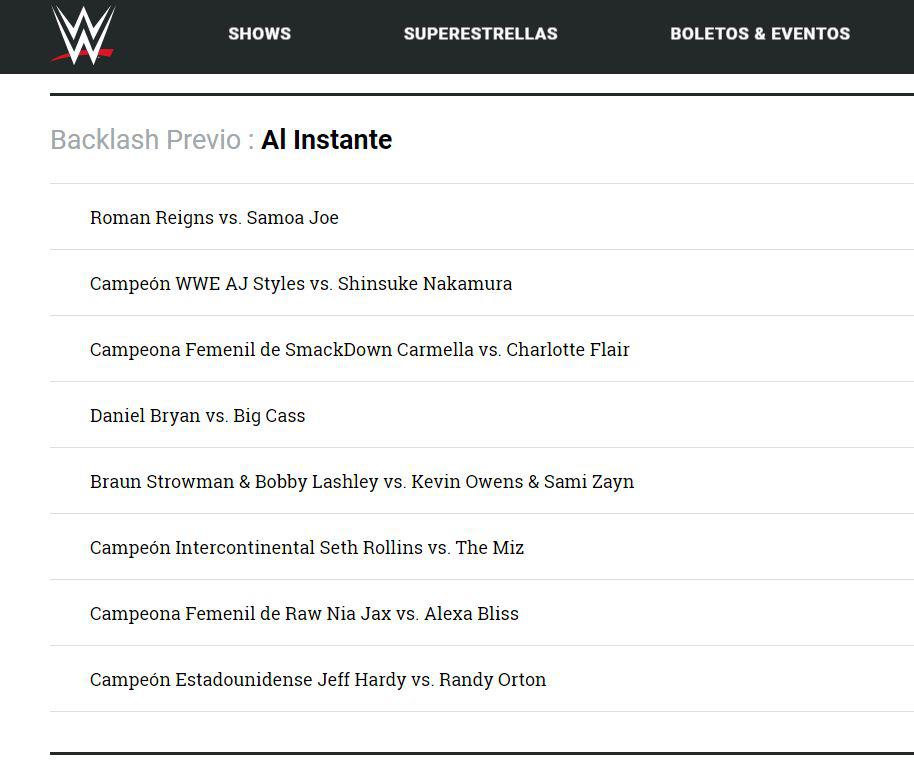Open the Roman Reigns vs. Samoa Joe match
This screenshot has height=760, width=914.
coord(214,217)
